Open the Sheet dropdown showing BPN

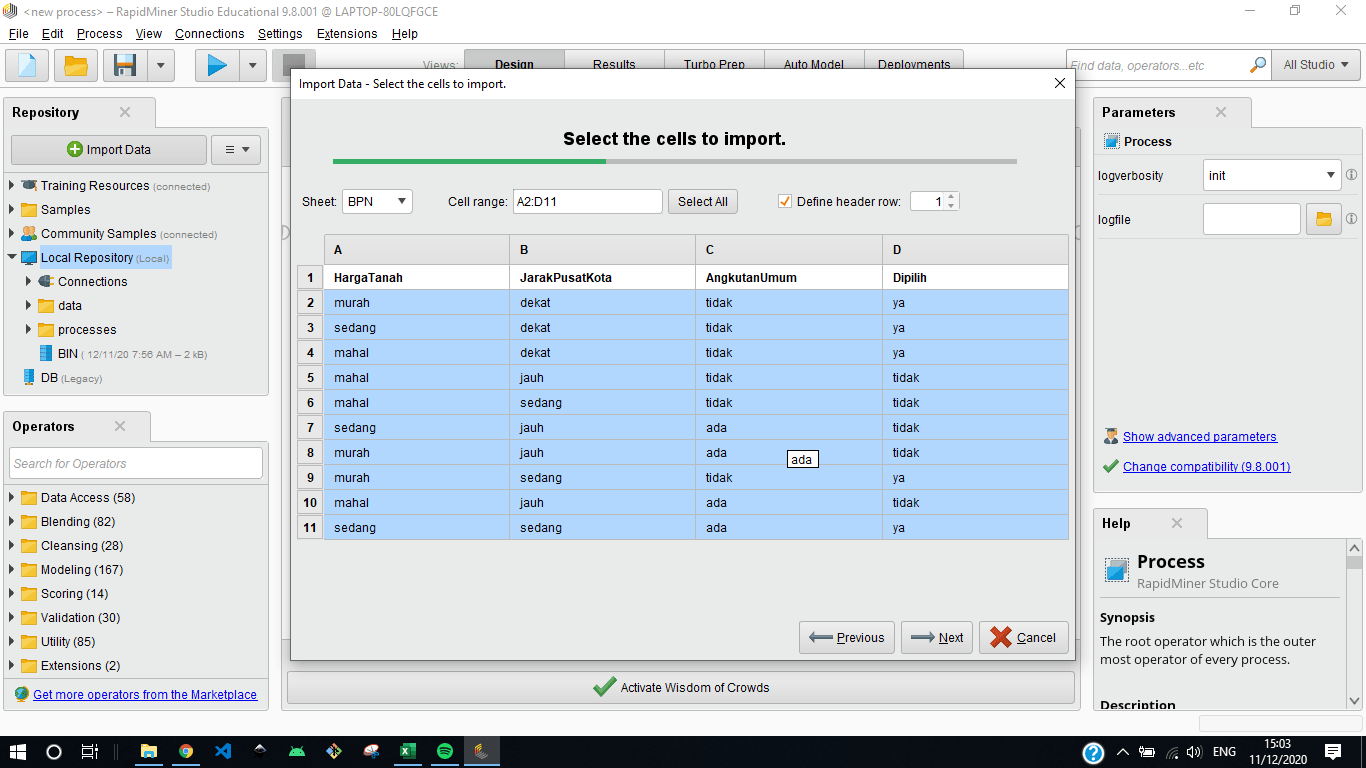(x=377, y=201)
